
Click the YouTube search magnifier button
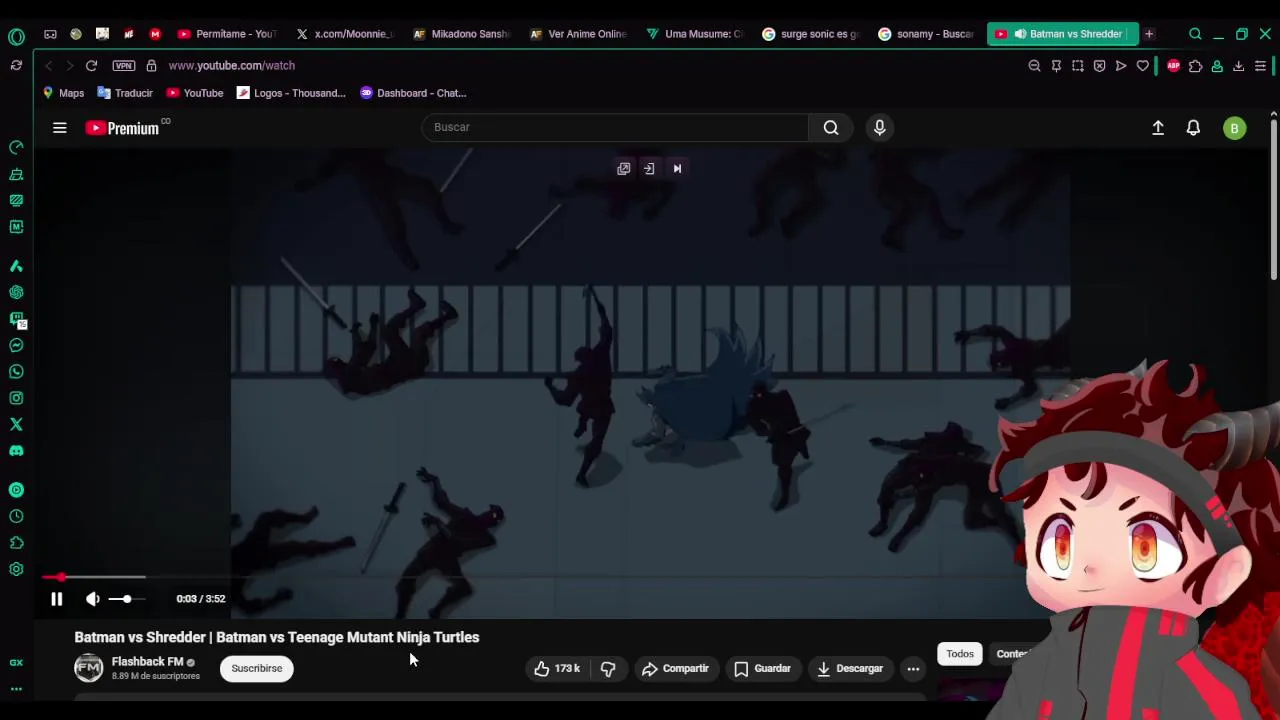pyautogui.click(x=831, y=127)
